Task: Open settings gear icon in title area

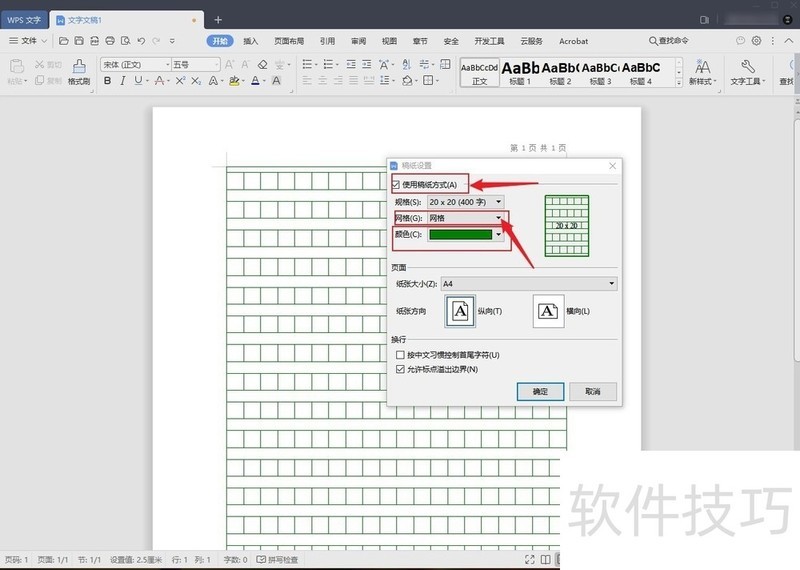Action: click(757, 41)
